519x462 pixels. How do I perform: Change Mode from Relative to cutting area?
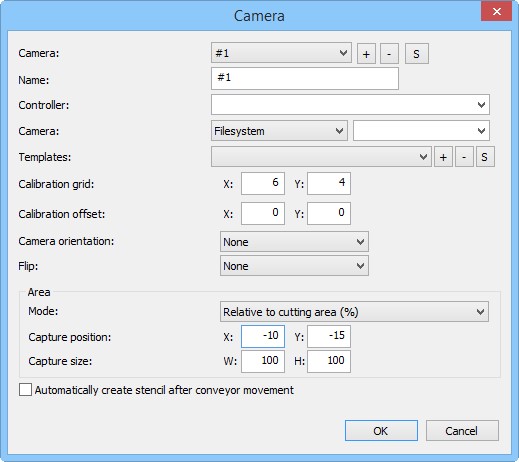(x=354, y=312)
